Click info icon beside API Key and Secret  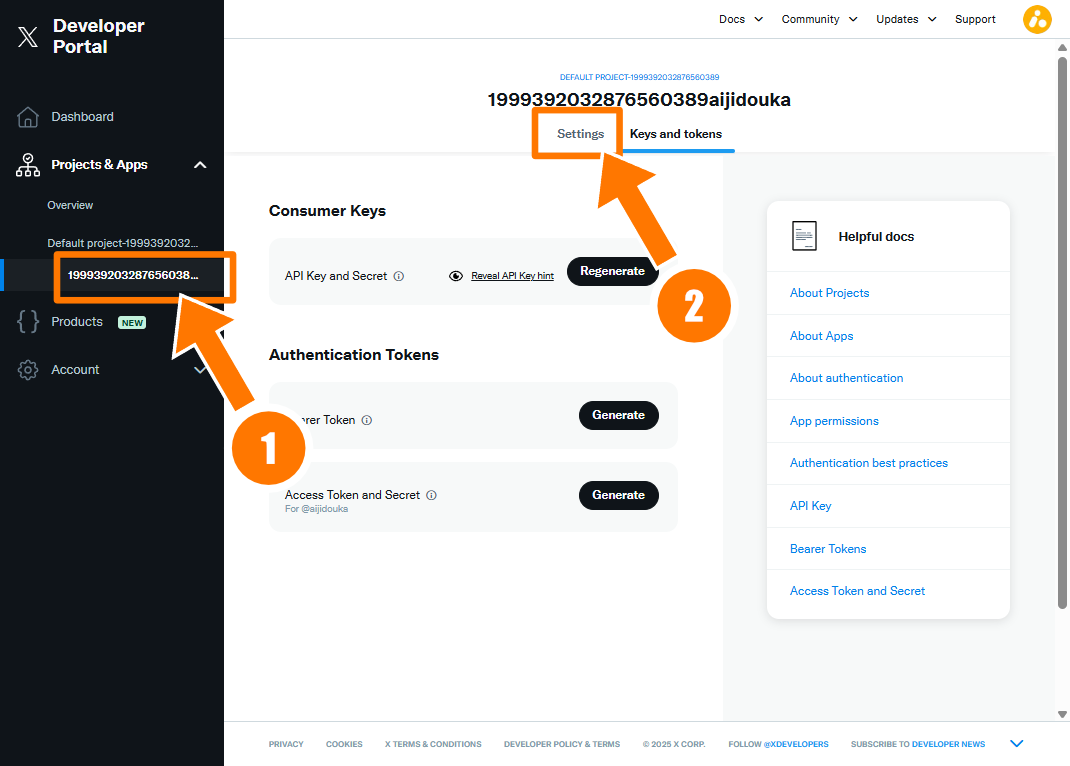click(399, 276)
